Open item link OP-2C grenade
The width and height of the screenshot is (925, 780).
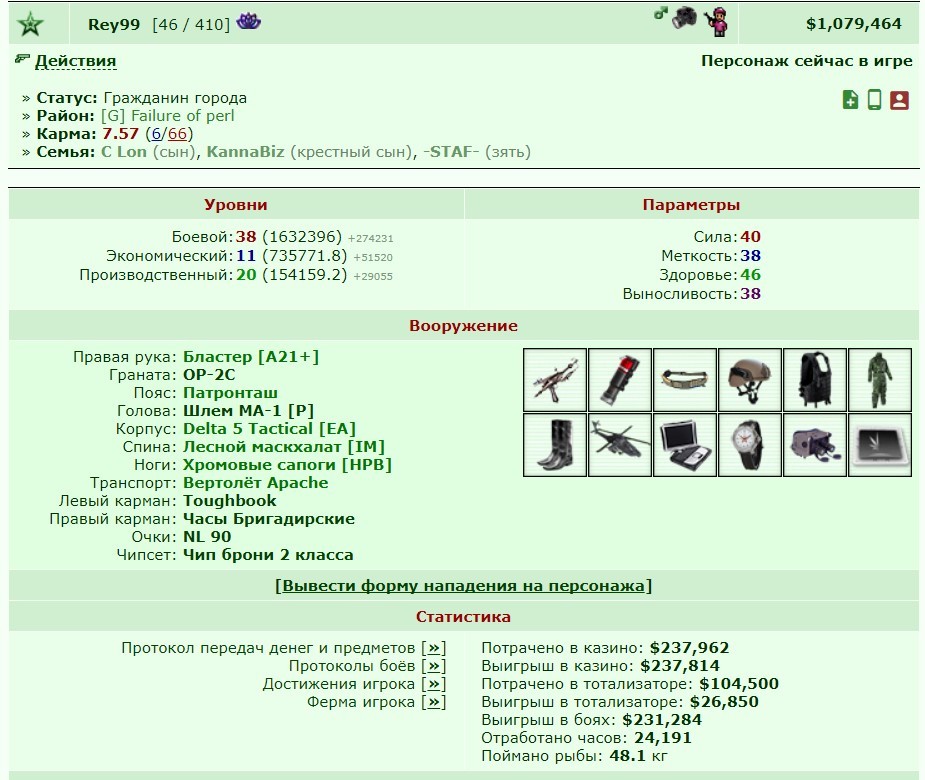coord(209,375)
